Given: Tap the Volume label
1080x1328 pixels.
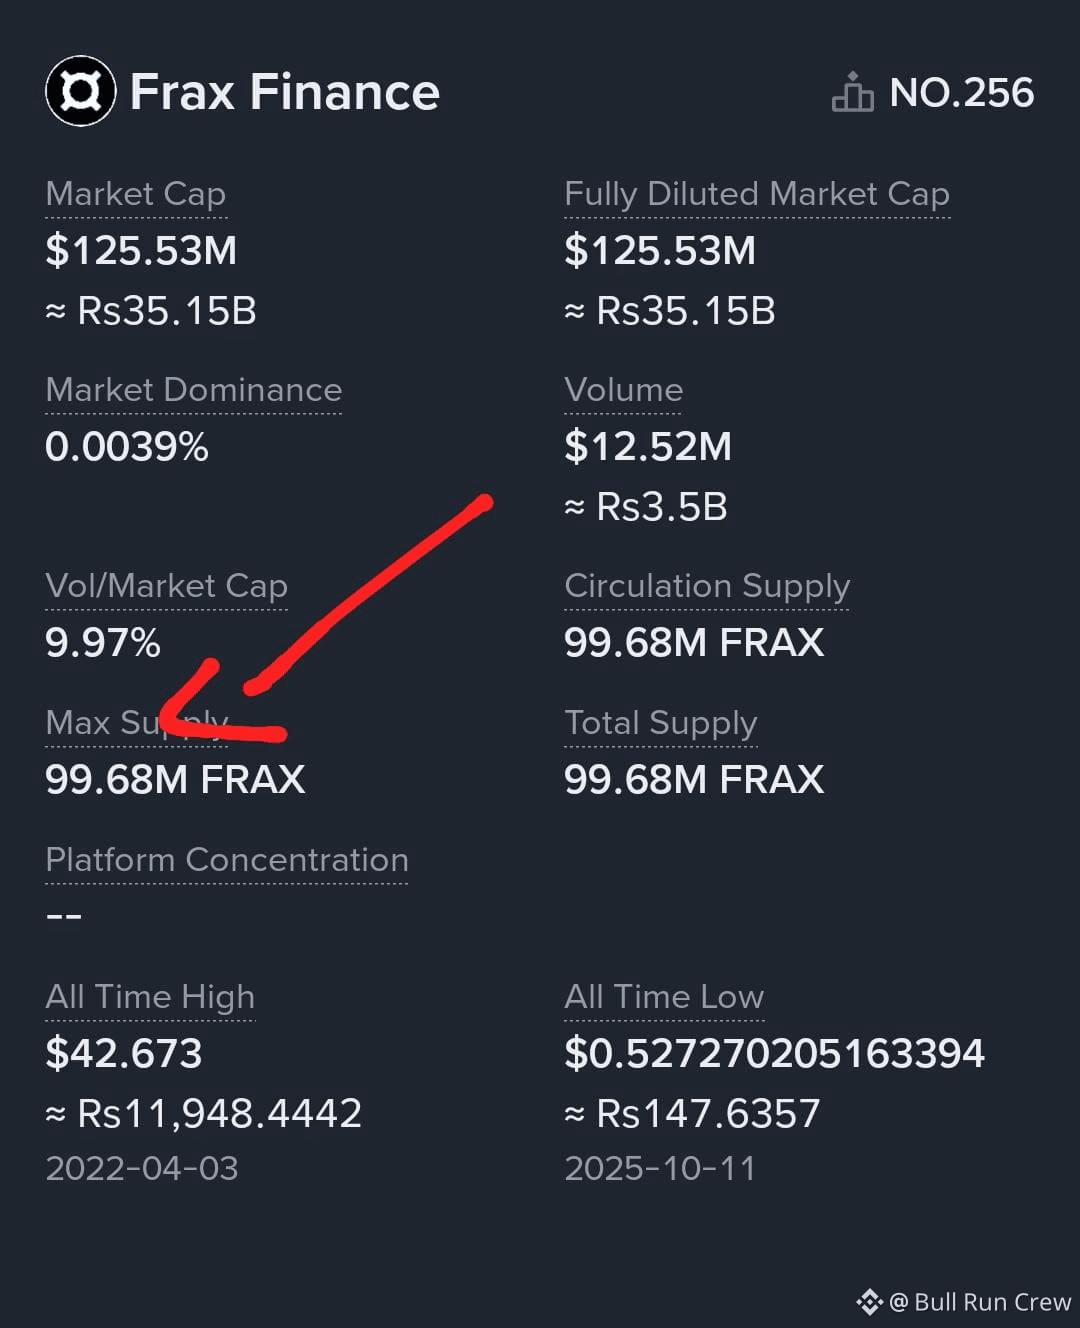Looking at the screenshot, I should coord(624,389).
